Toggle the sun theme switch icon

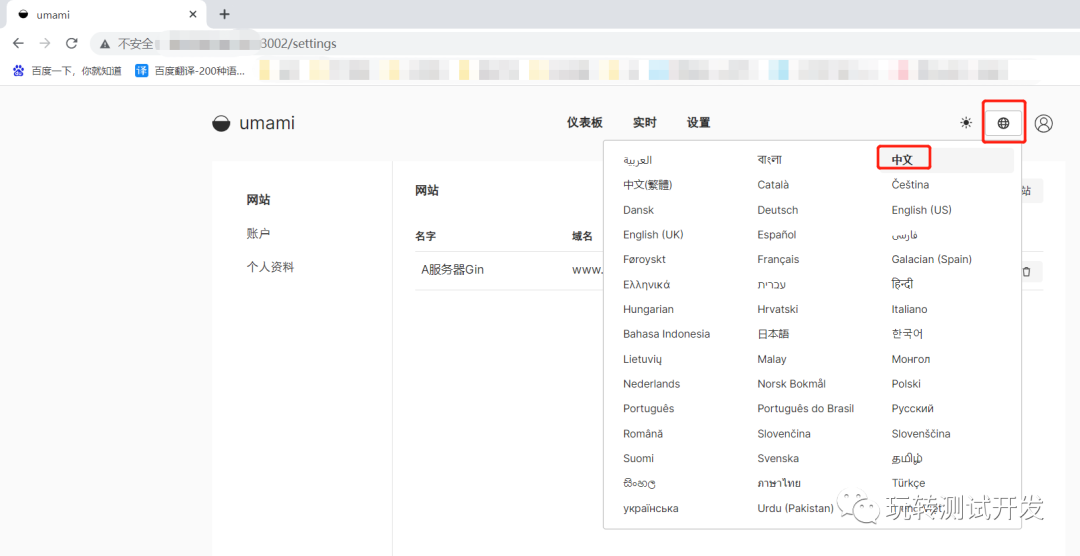(x=966, y=123)
